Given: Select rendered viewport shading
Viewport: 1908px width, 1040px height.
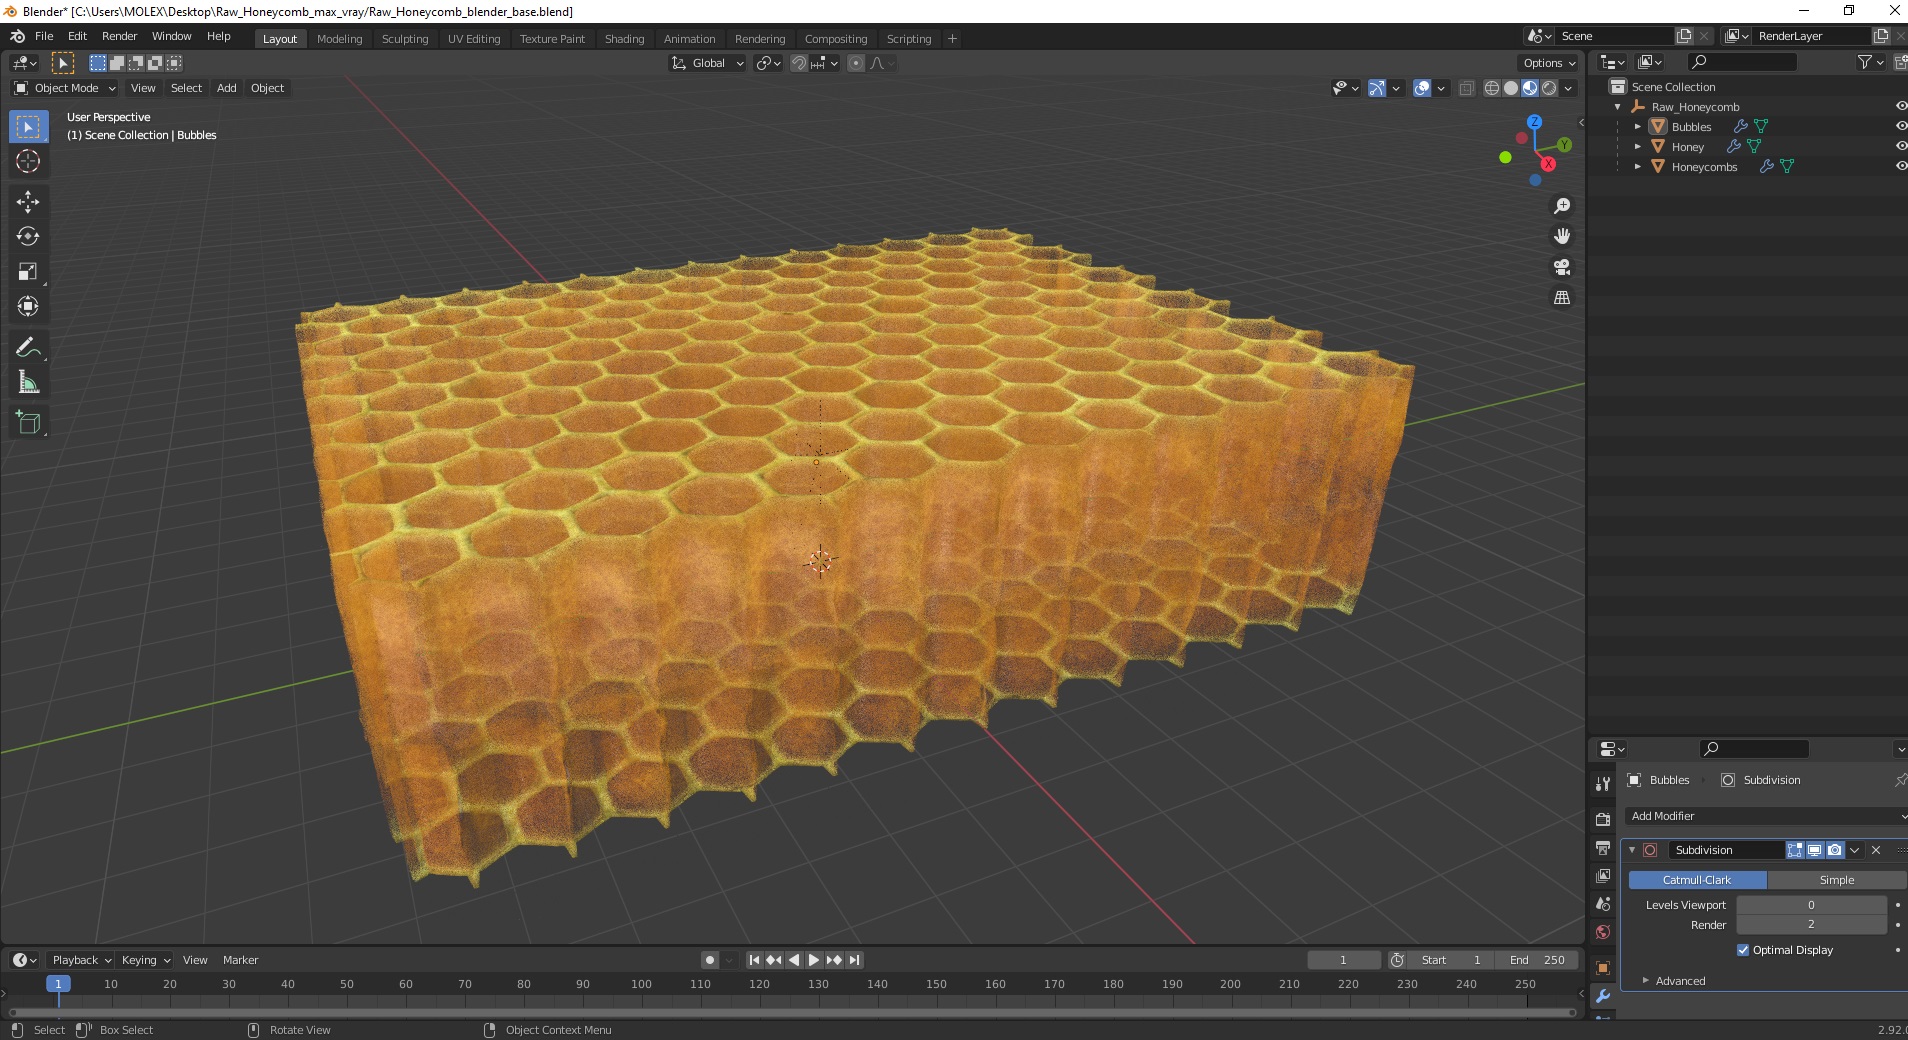Looking at the screenshot, I should pos(1549,88).
